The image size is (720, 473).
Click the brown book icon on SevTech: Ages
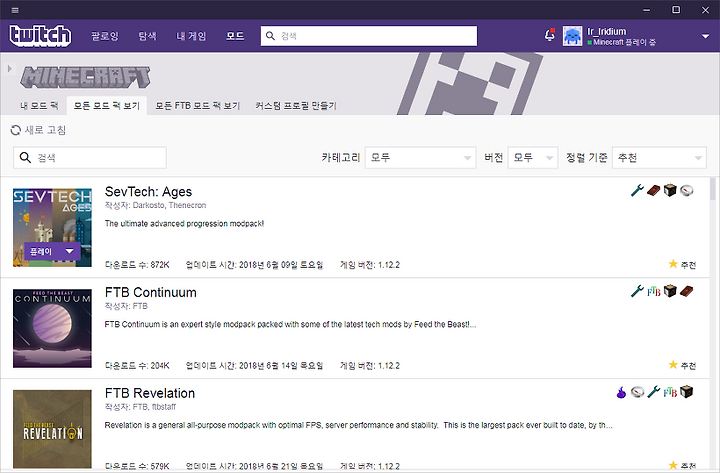[x=653, y=190]
